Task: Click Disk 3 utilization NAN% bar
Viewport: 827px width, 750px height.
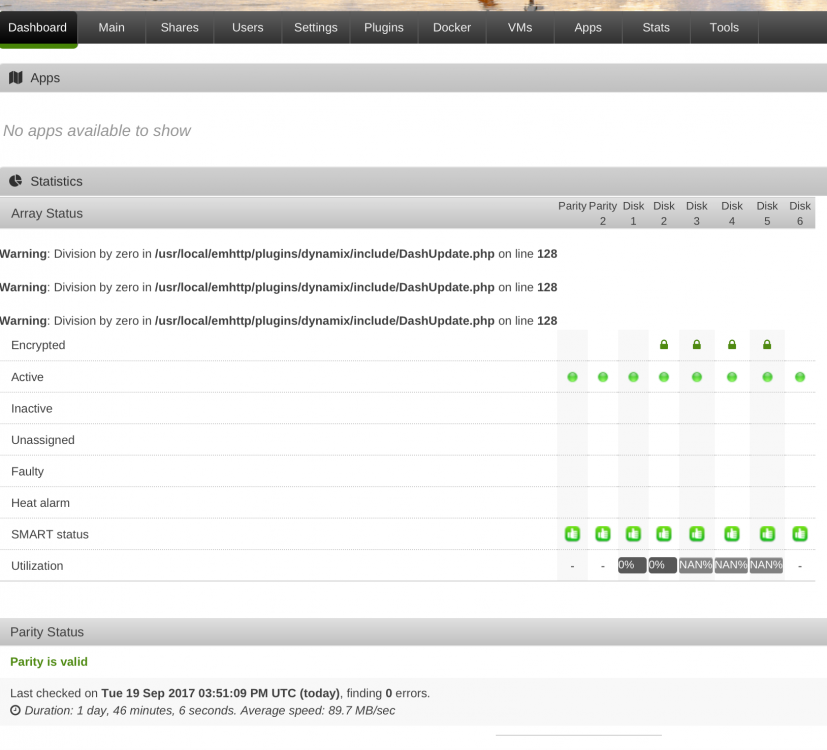Action: pyautogui.click(x=696, y=565)
